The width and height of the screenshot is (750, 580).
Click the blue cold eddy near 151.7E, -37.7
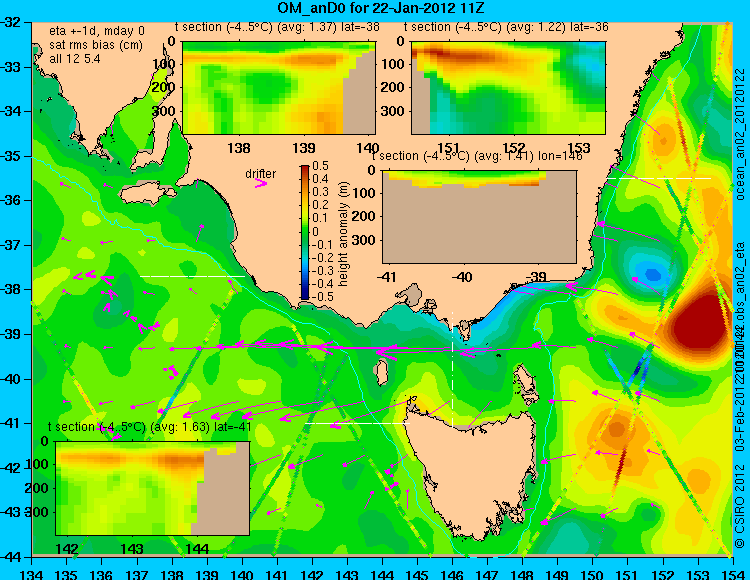(652, 274)
